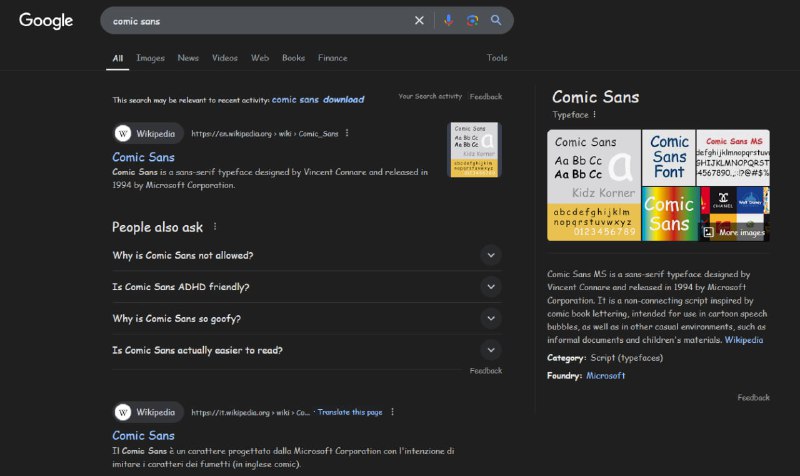Open the thumbnail beside first Wikipedia result
Image resolution: width=800 pixels, height=476 pixels.
click(x=474, y=149)
